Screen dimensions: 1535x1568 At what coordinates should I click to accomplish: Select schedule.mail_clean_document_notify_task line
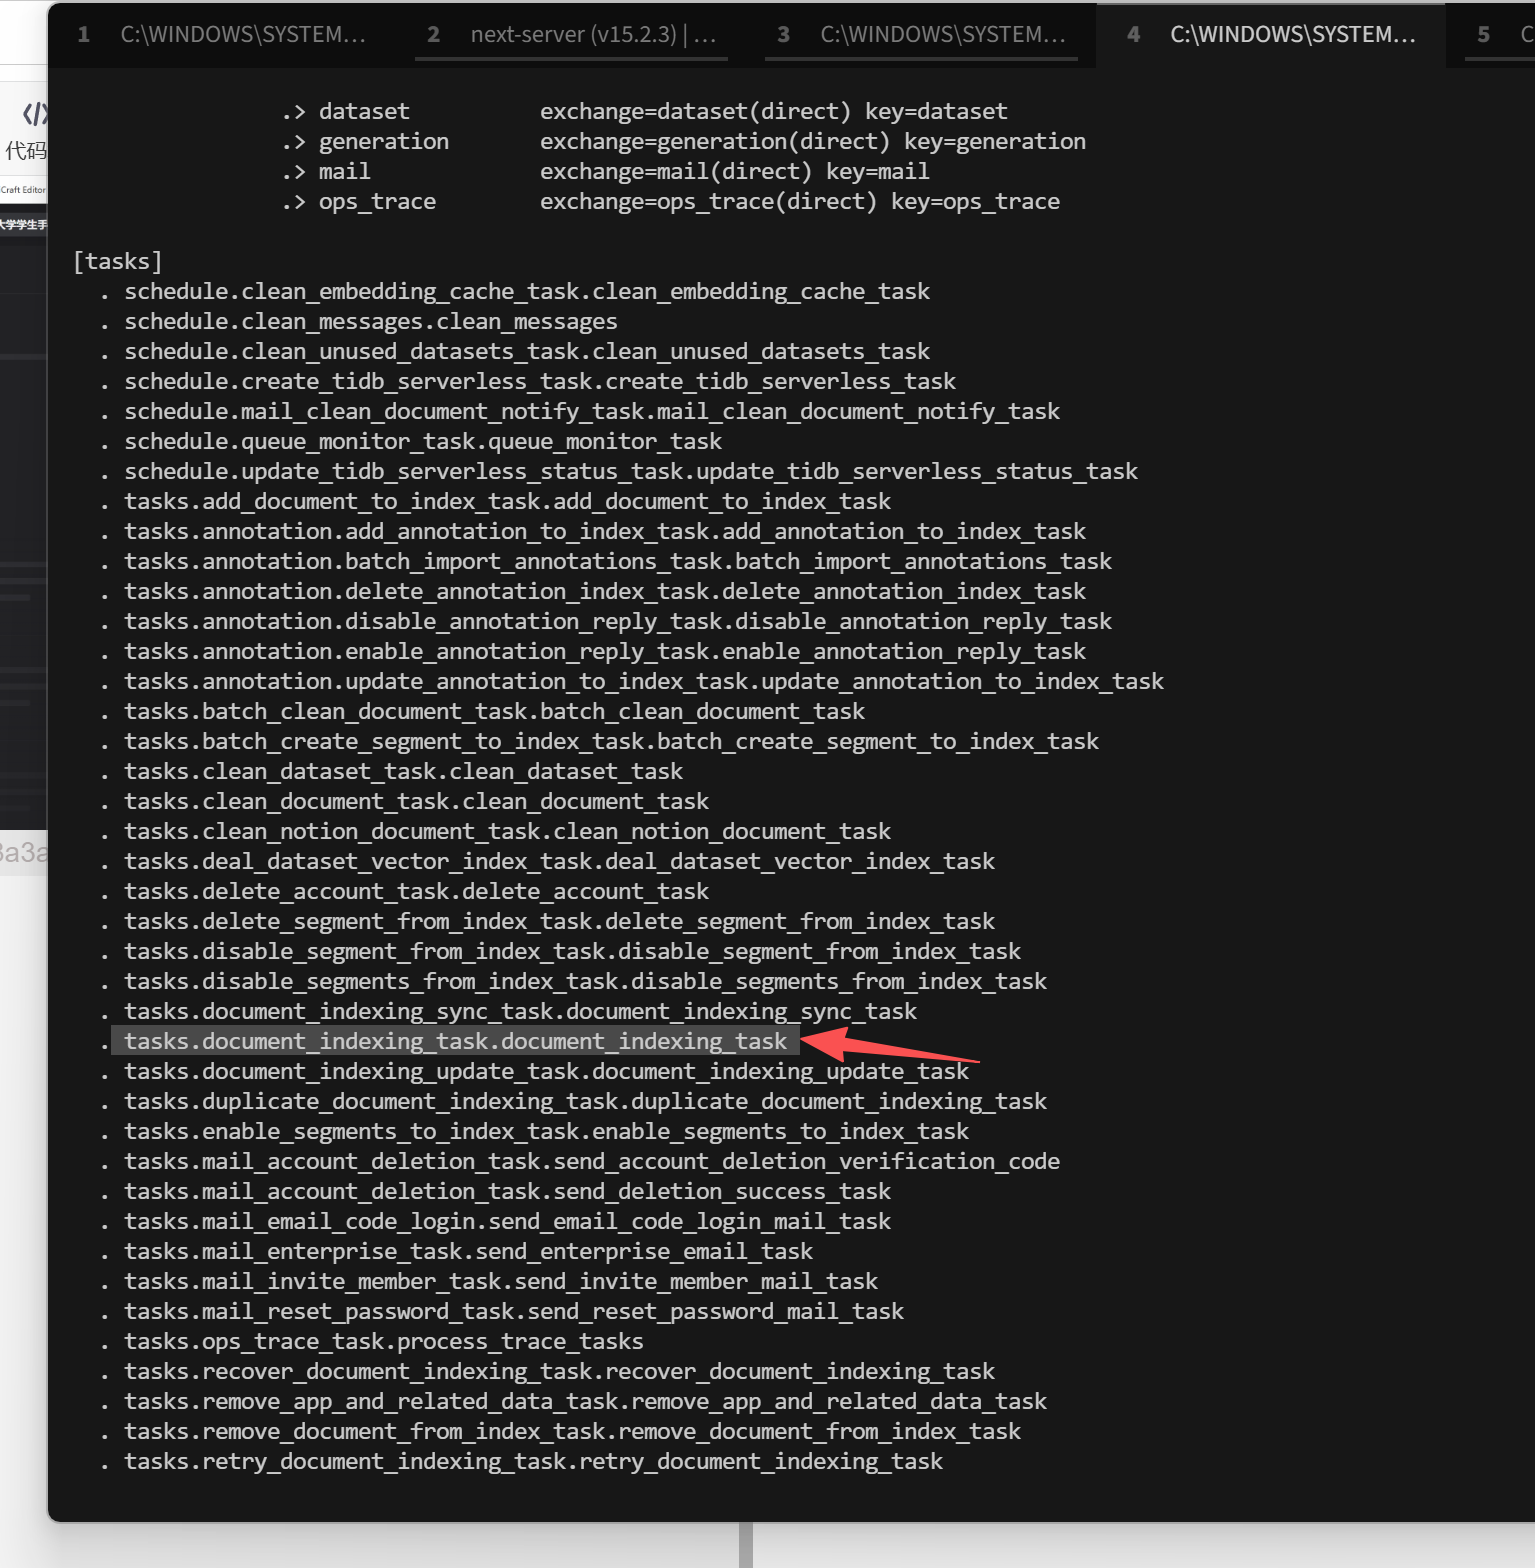(592, 411)
